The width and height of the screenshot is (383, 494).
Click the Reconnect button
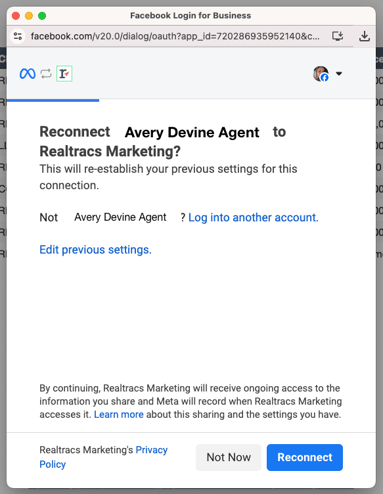tap(305, 457)
